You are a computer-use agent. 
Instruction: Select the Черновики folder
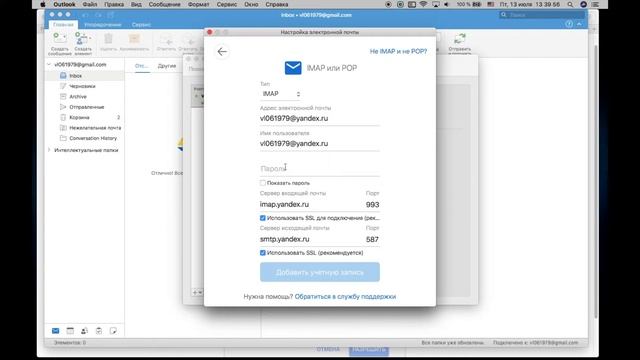coord(84,86)
